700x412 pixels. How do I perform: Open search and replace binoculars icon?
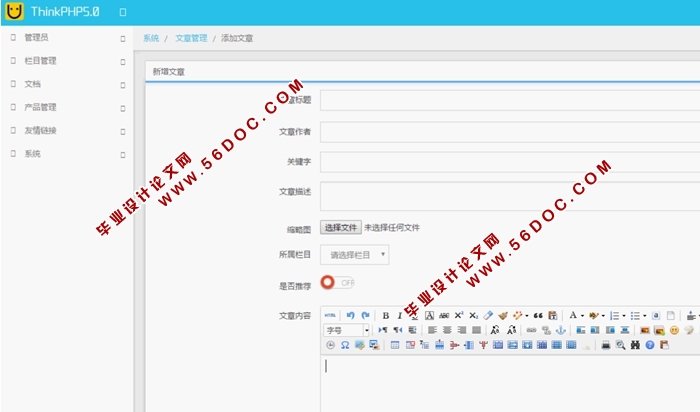(x=635, y=345)
